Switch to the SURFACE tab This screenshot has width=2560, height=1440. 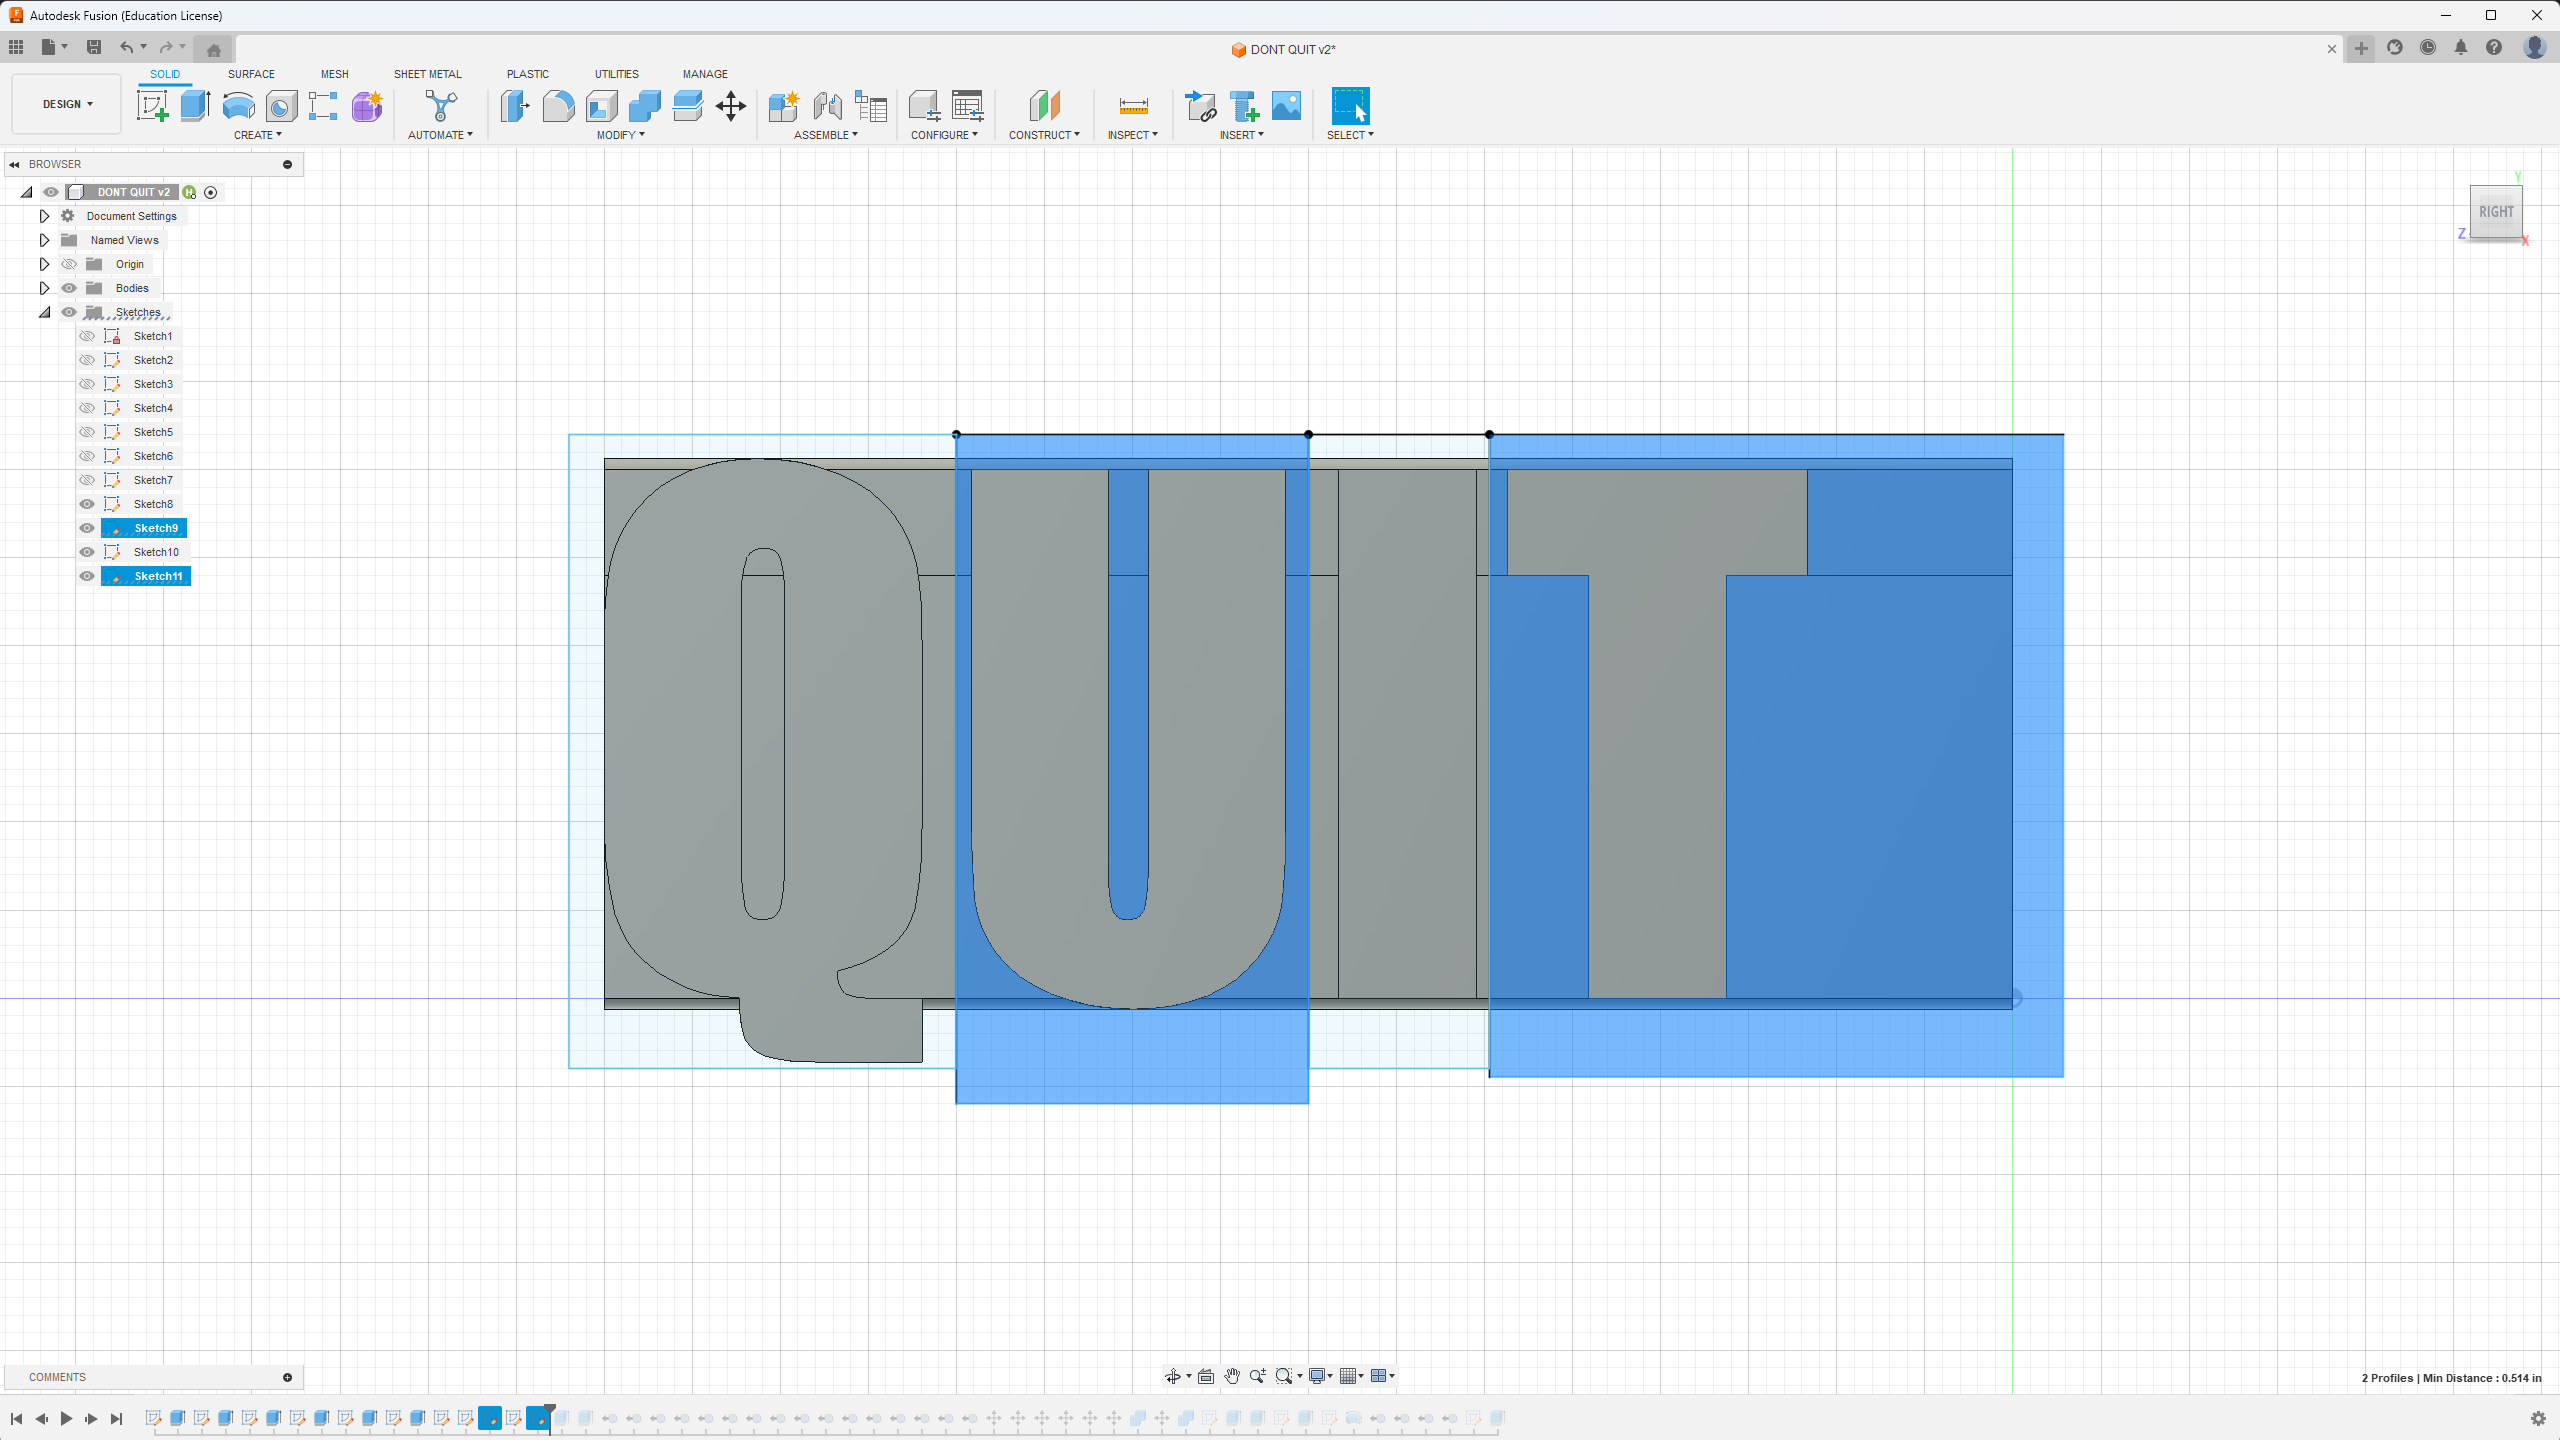251,74
